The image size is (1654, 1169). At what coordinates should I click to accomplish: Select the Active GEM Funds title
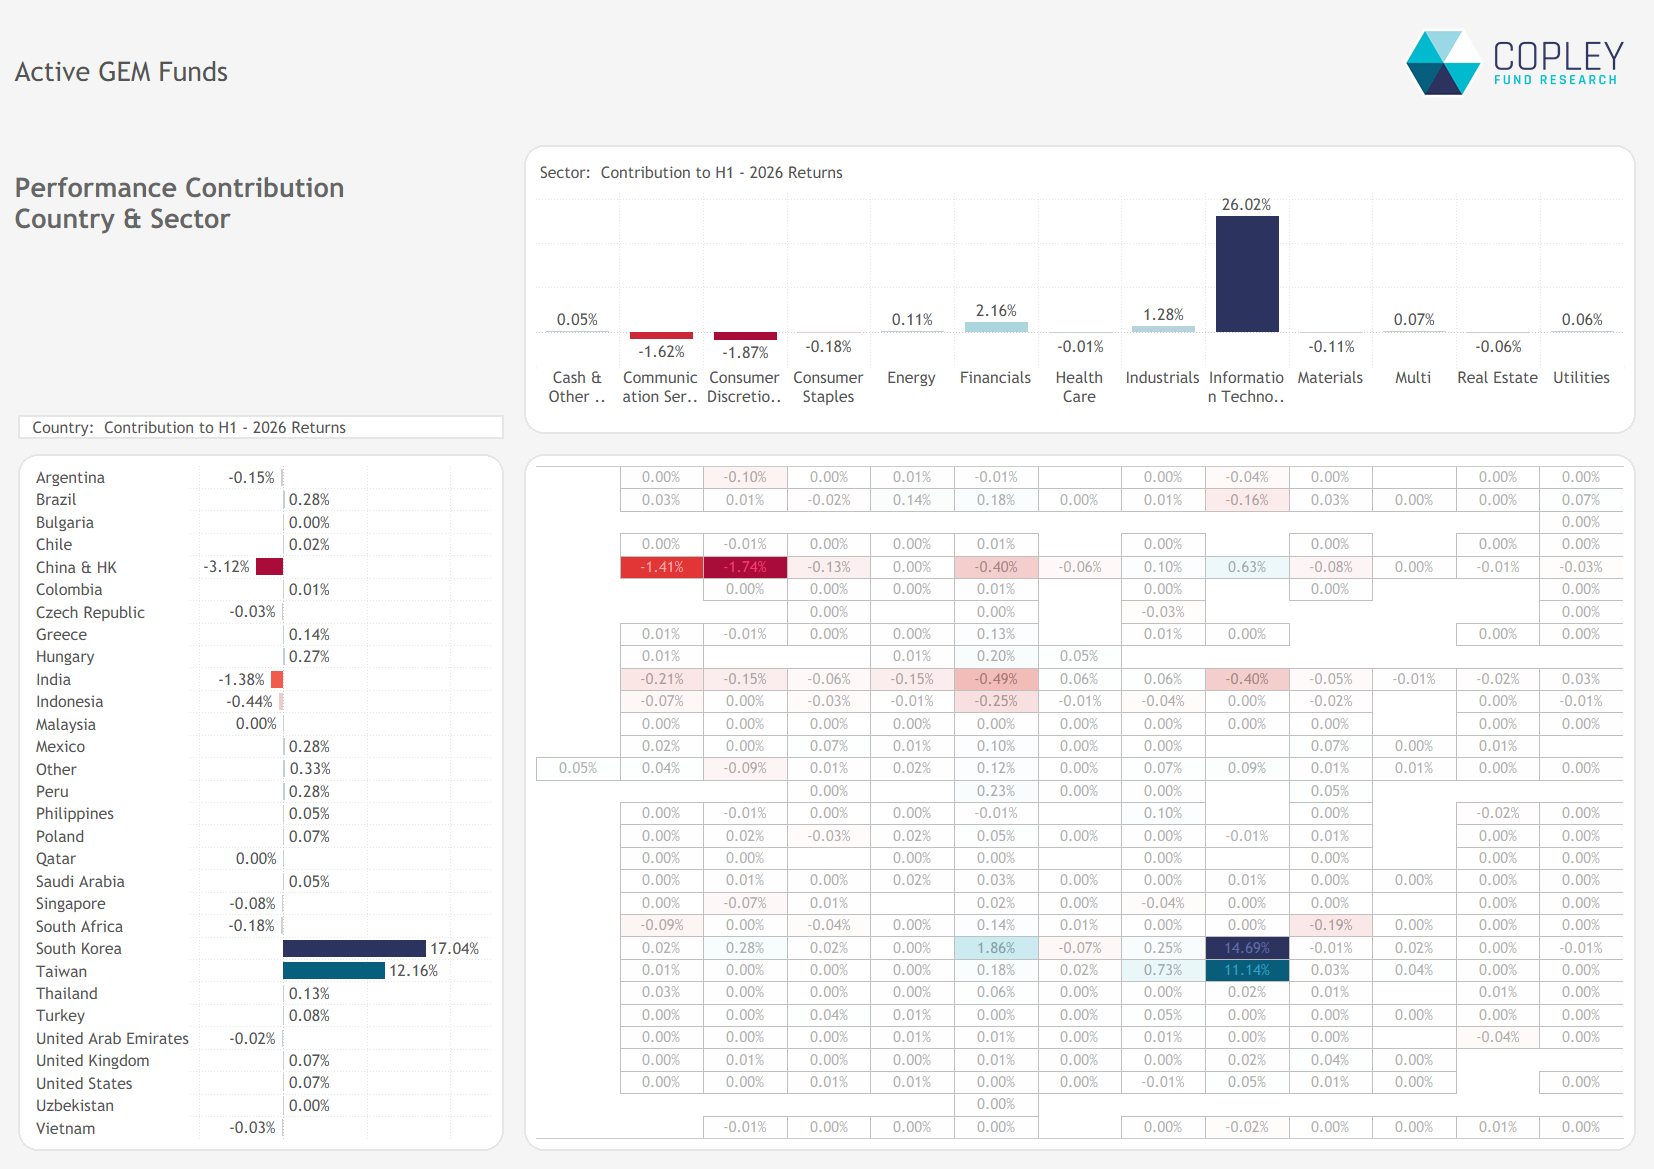[121, 72]
